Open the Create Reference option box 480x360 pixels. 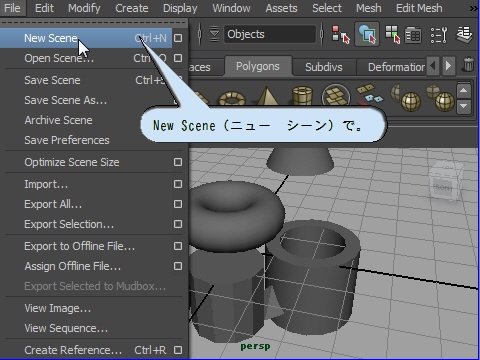tap(178, 350)
